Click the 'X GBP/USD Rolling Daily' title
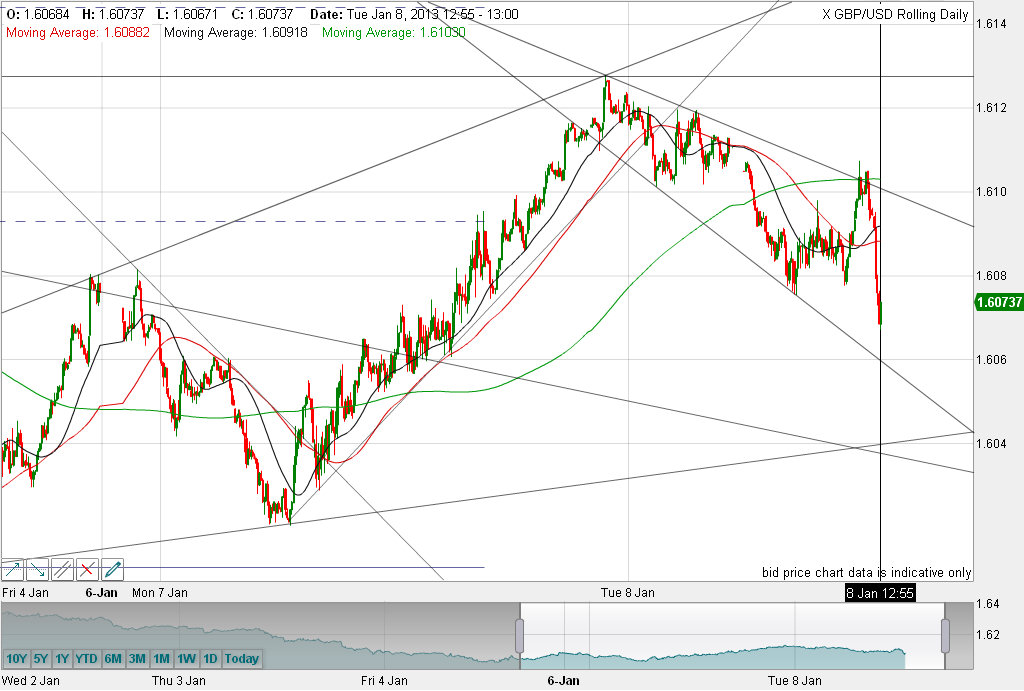 coord(895,14)
